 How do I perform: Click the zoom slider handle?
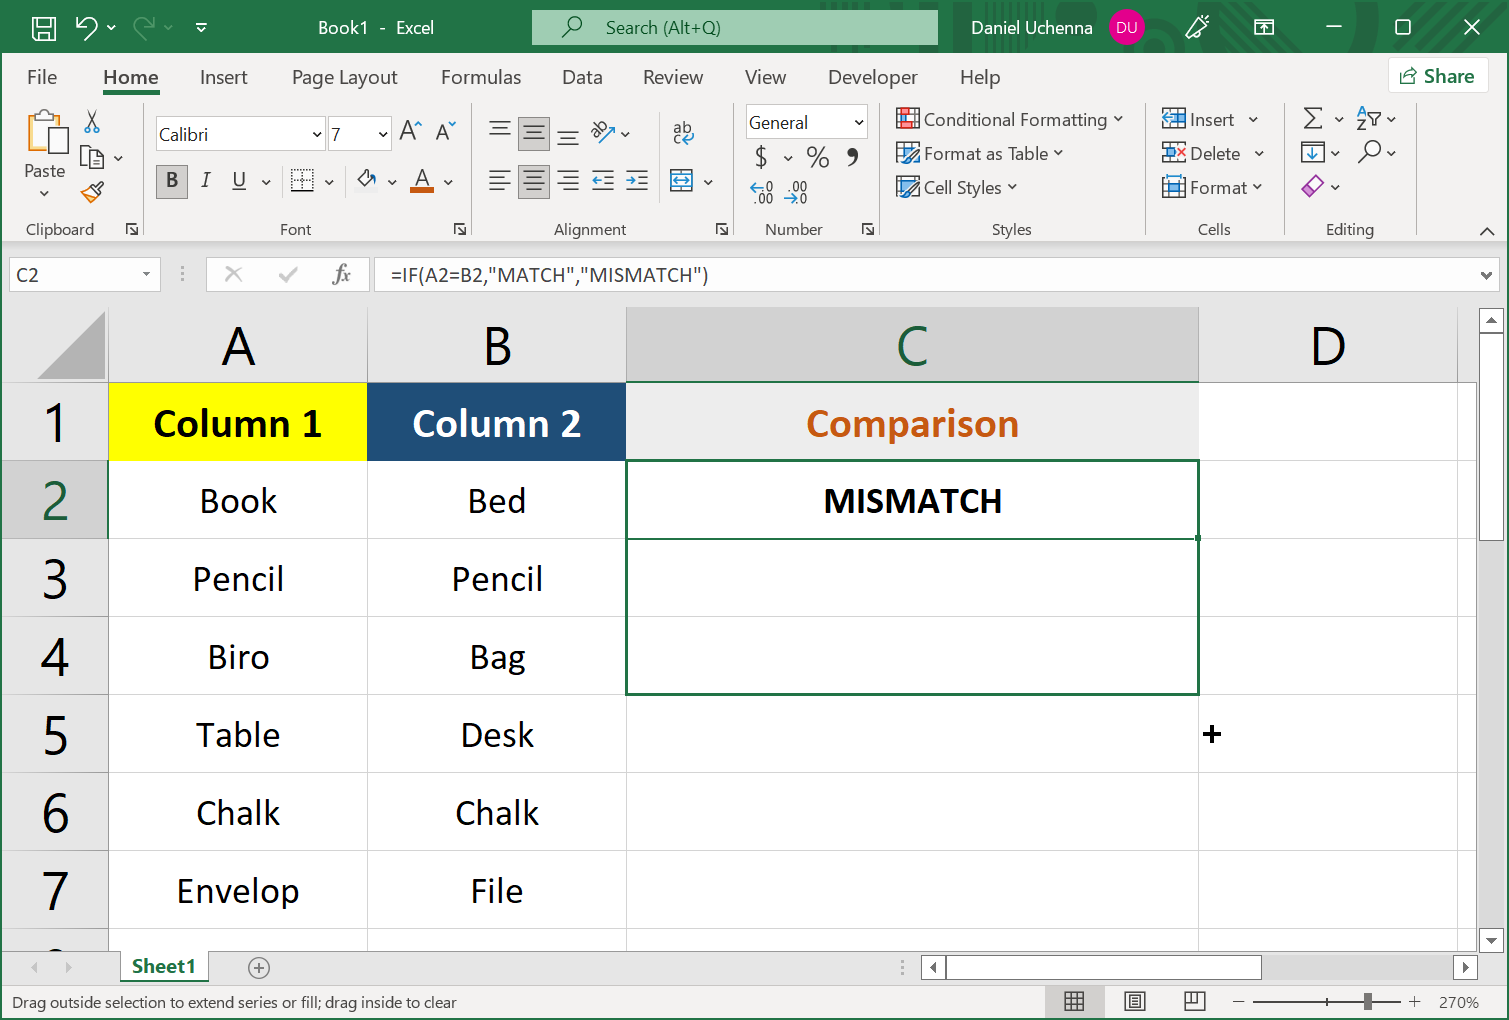1367,1001
